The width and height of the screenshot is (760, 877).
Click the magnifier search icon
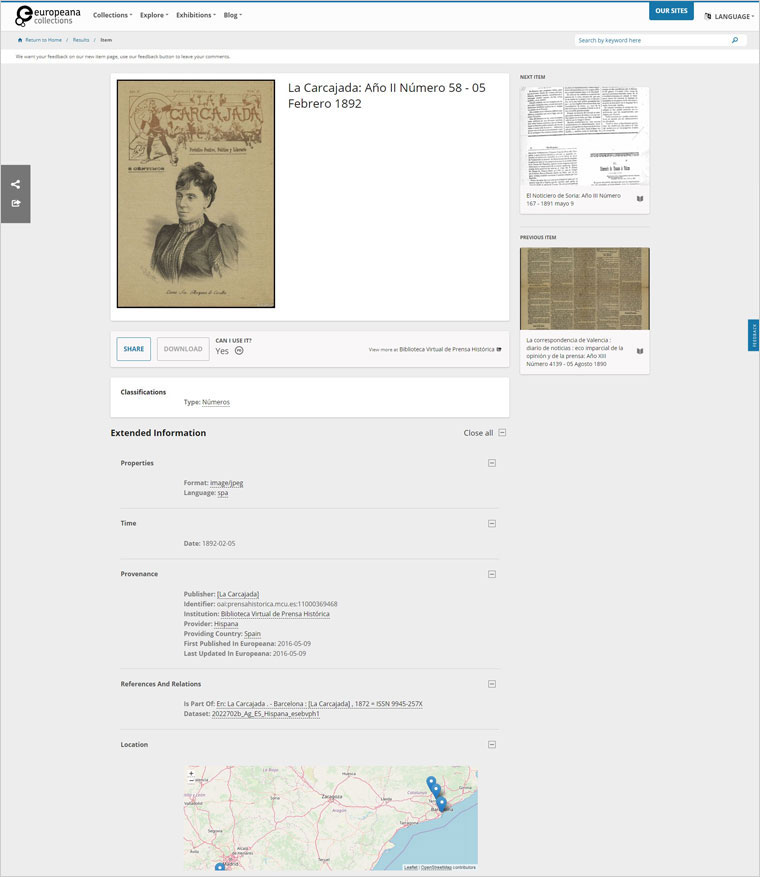tap(735, 40)
